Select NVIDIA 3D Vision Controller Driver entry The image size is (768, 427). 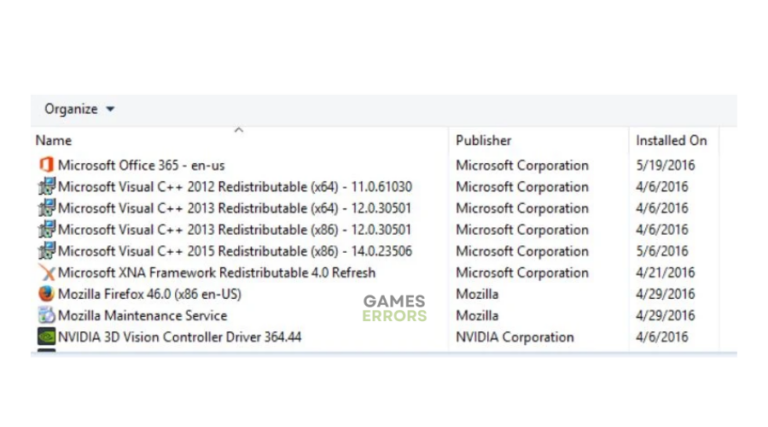pyautogui.click(x=179, y=337)
